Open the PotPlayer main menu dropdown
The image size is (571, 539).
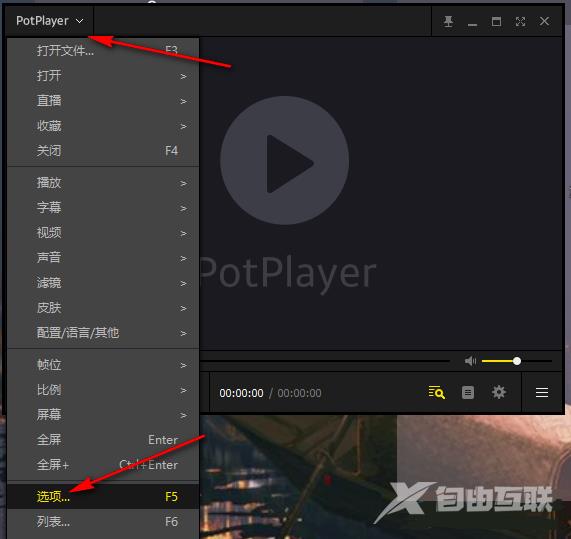pyautogui.click(x=50, y=21)
